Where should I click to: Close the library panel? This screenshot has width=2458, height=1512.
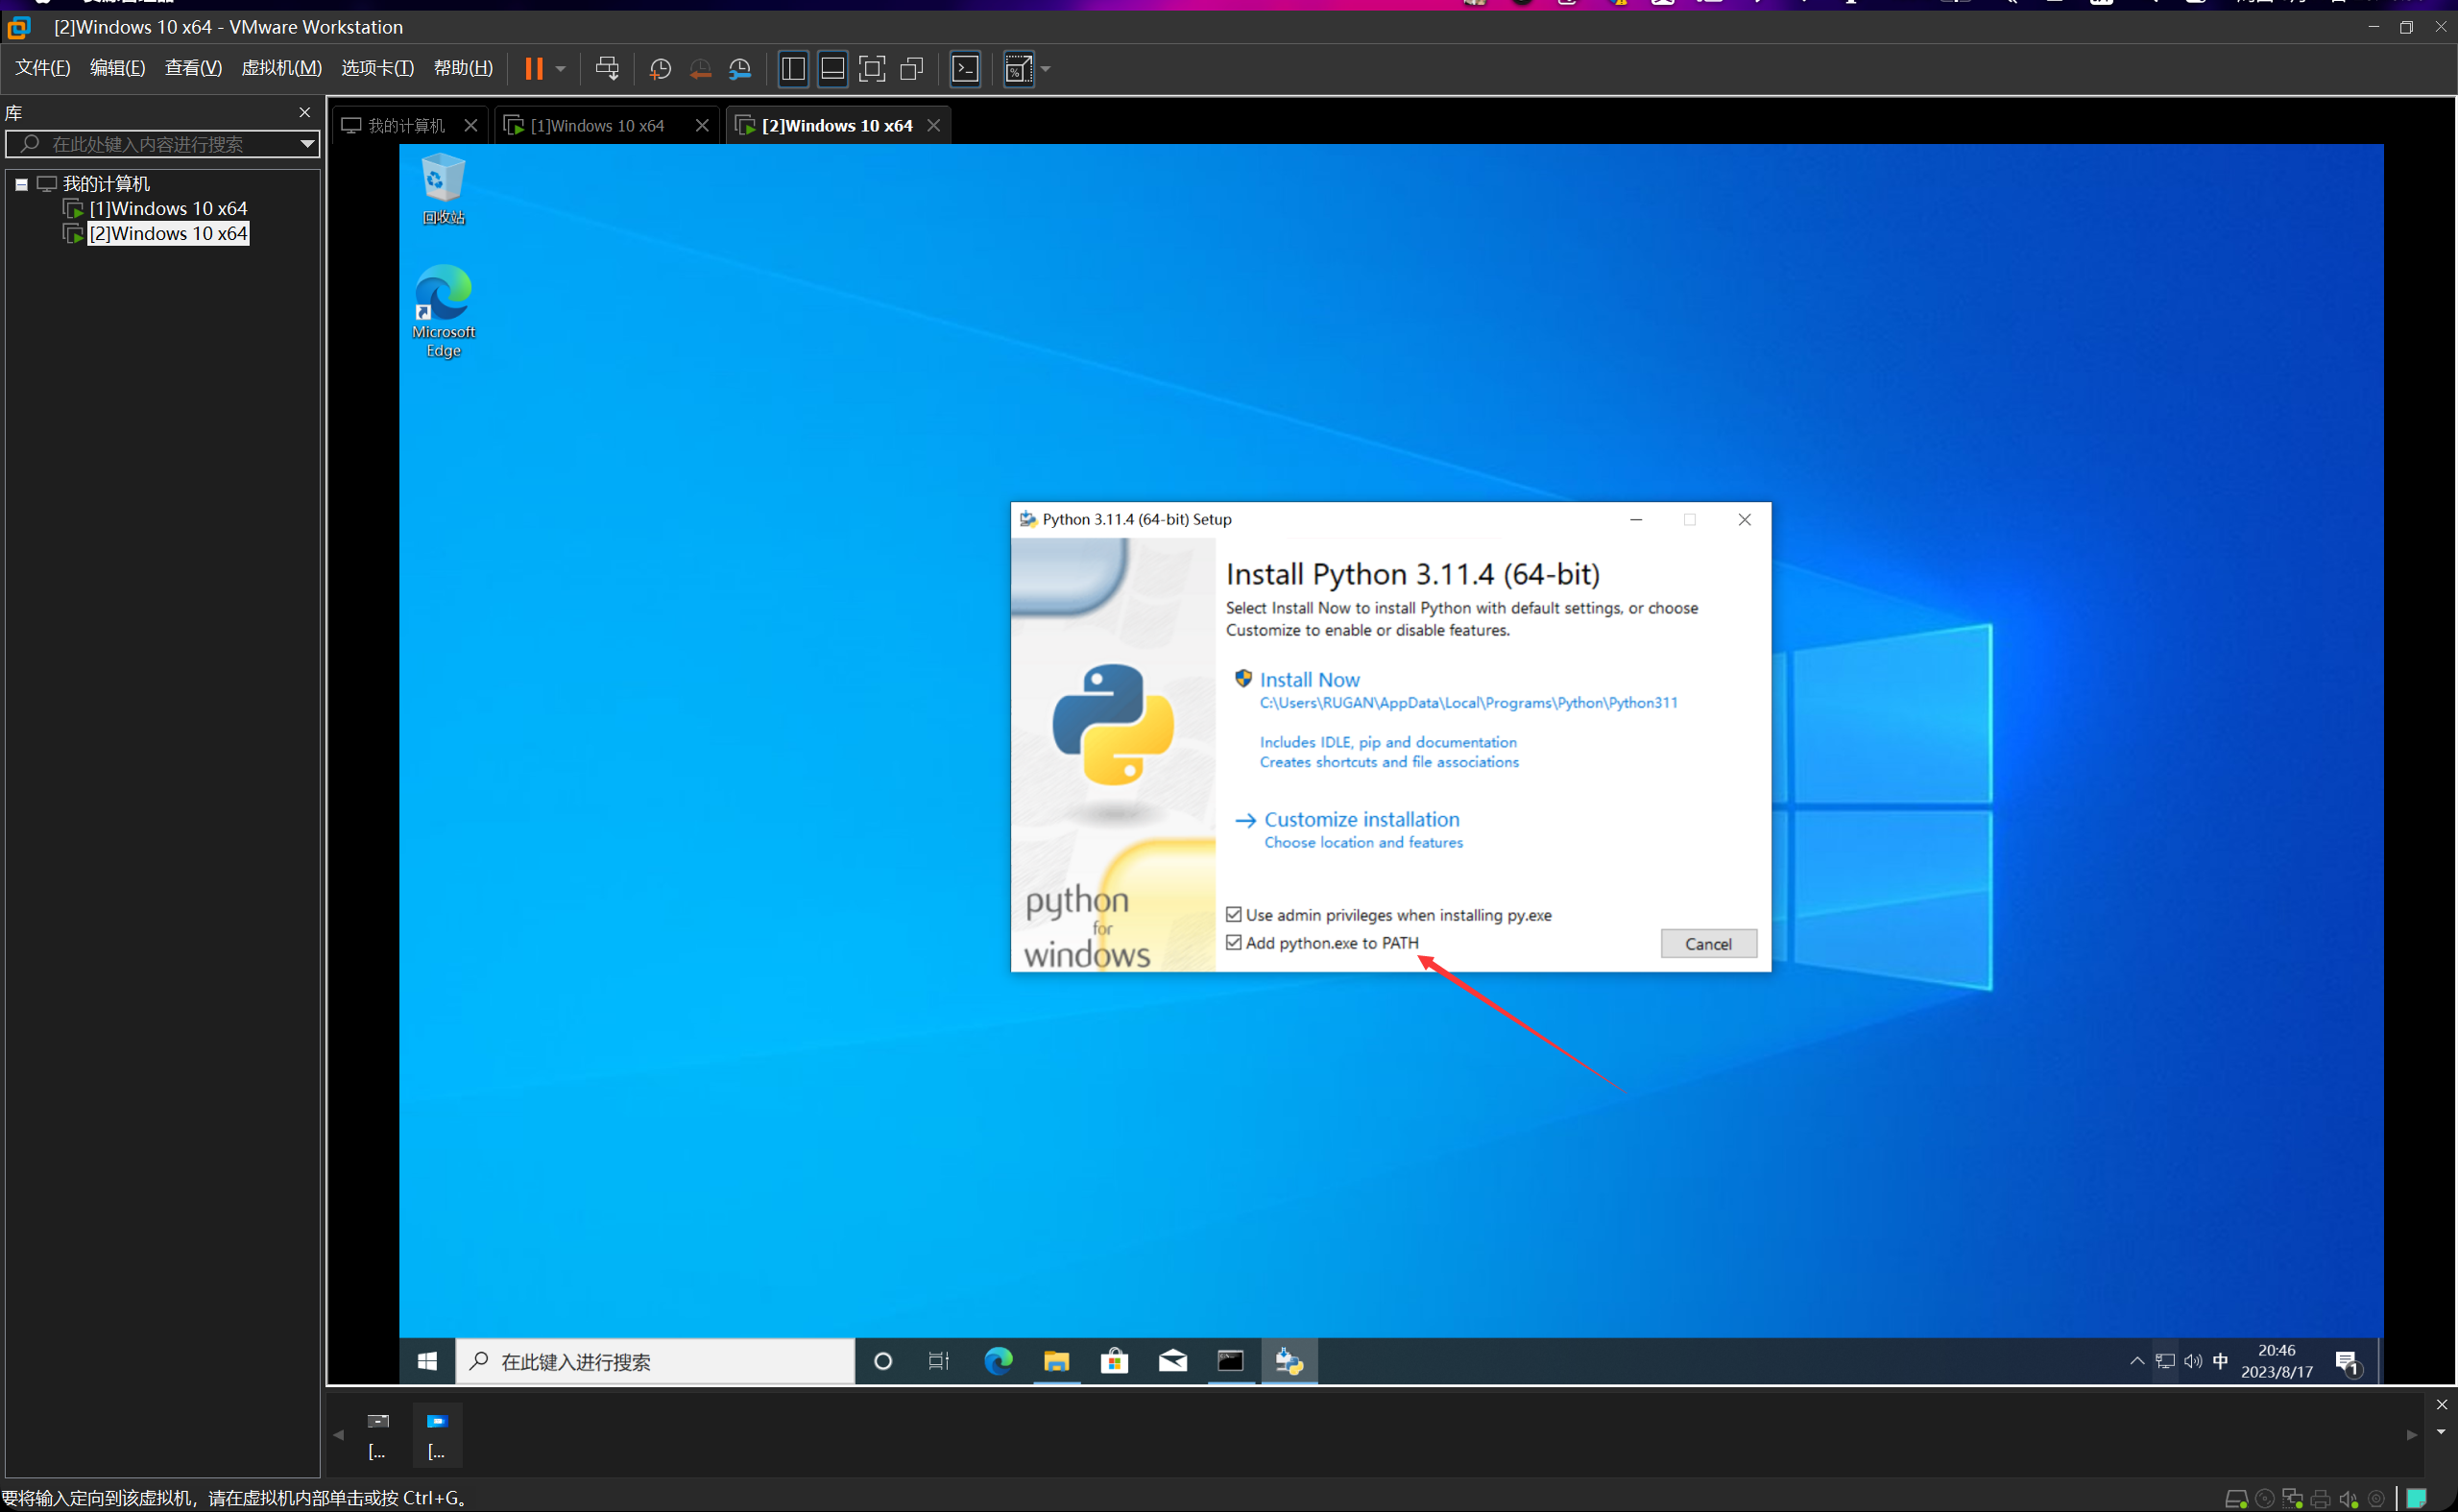(305, 112)
